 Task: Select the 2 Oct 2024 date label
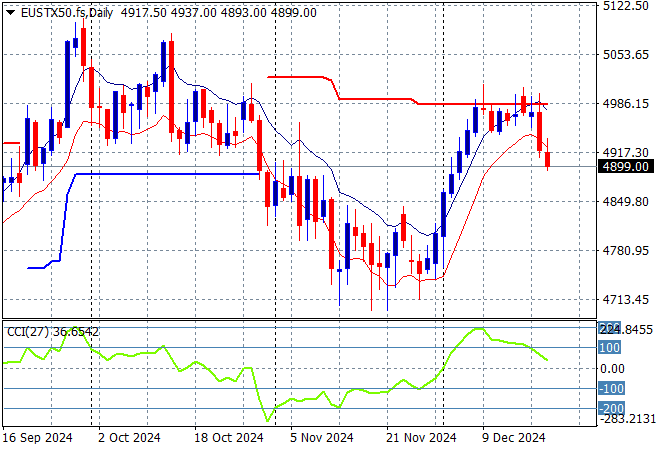point(130,438)
